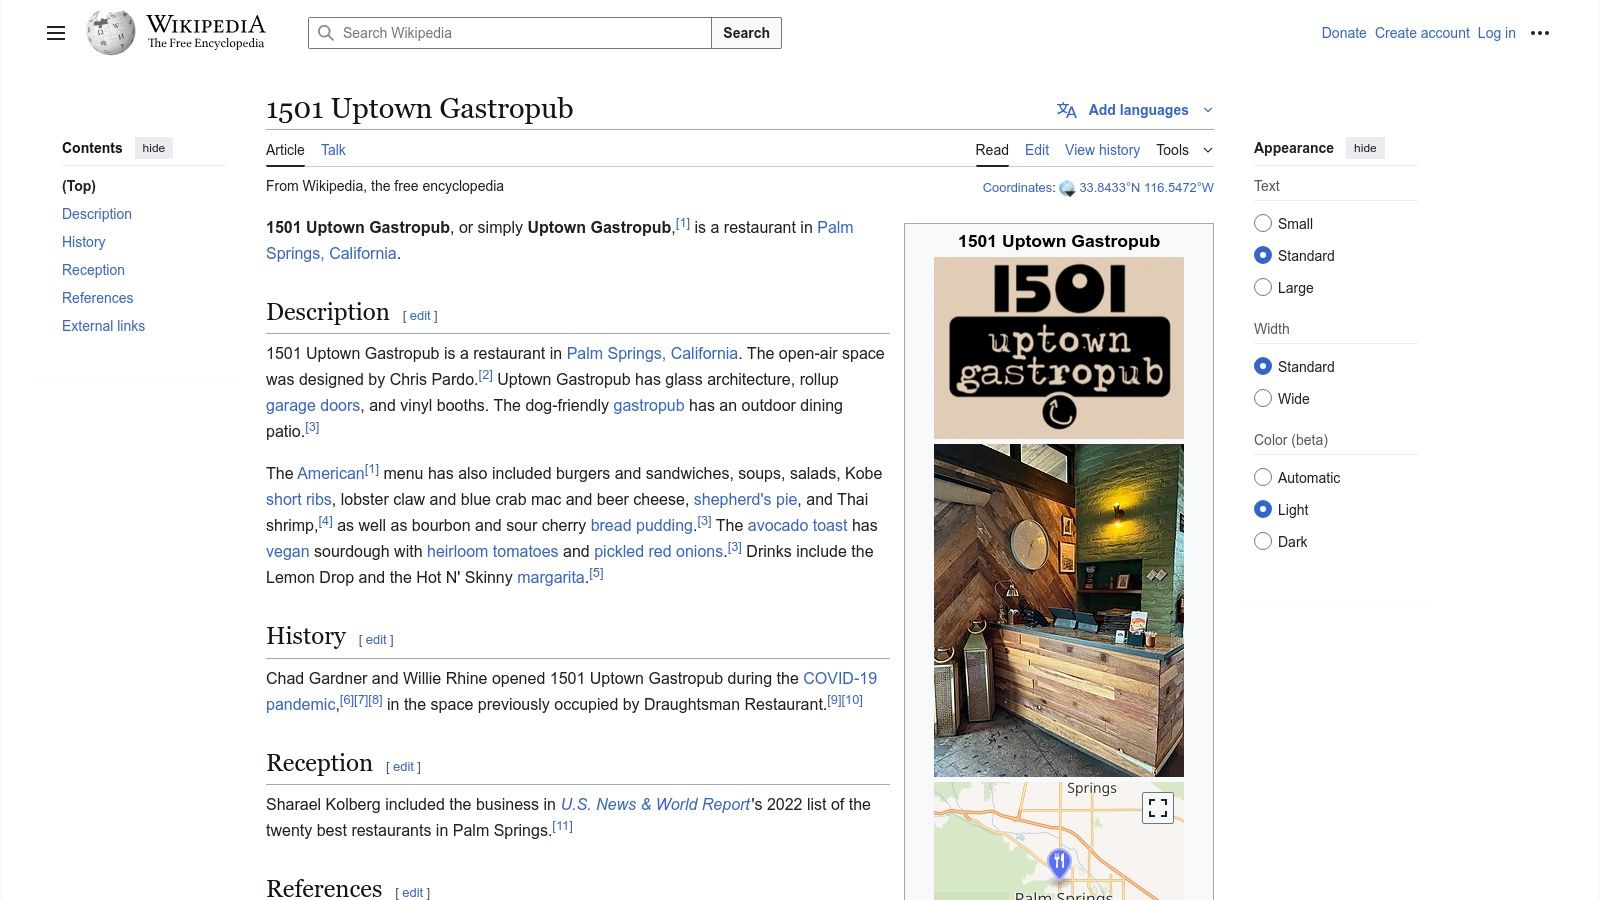Edit the Reception section
This screenshot has width=1600, height=900.
tap(403, 767)
